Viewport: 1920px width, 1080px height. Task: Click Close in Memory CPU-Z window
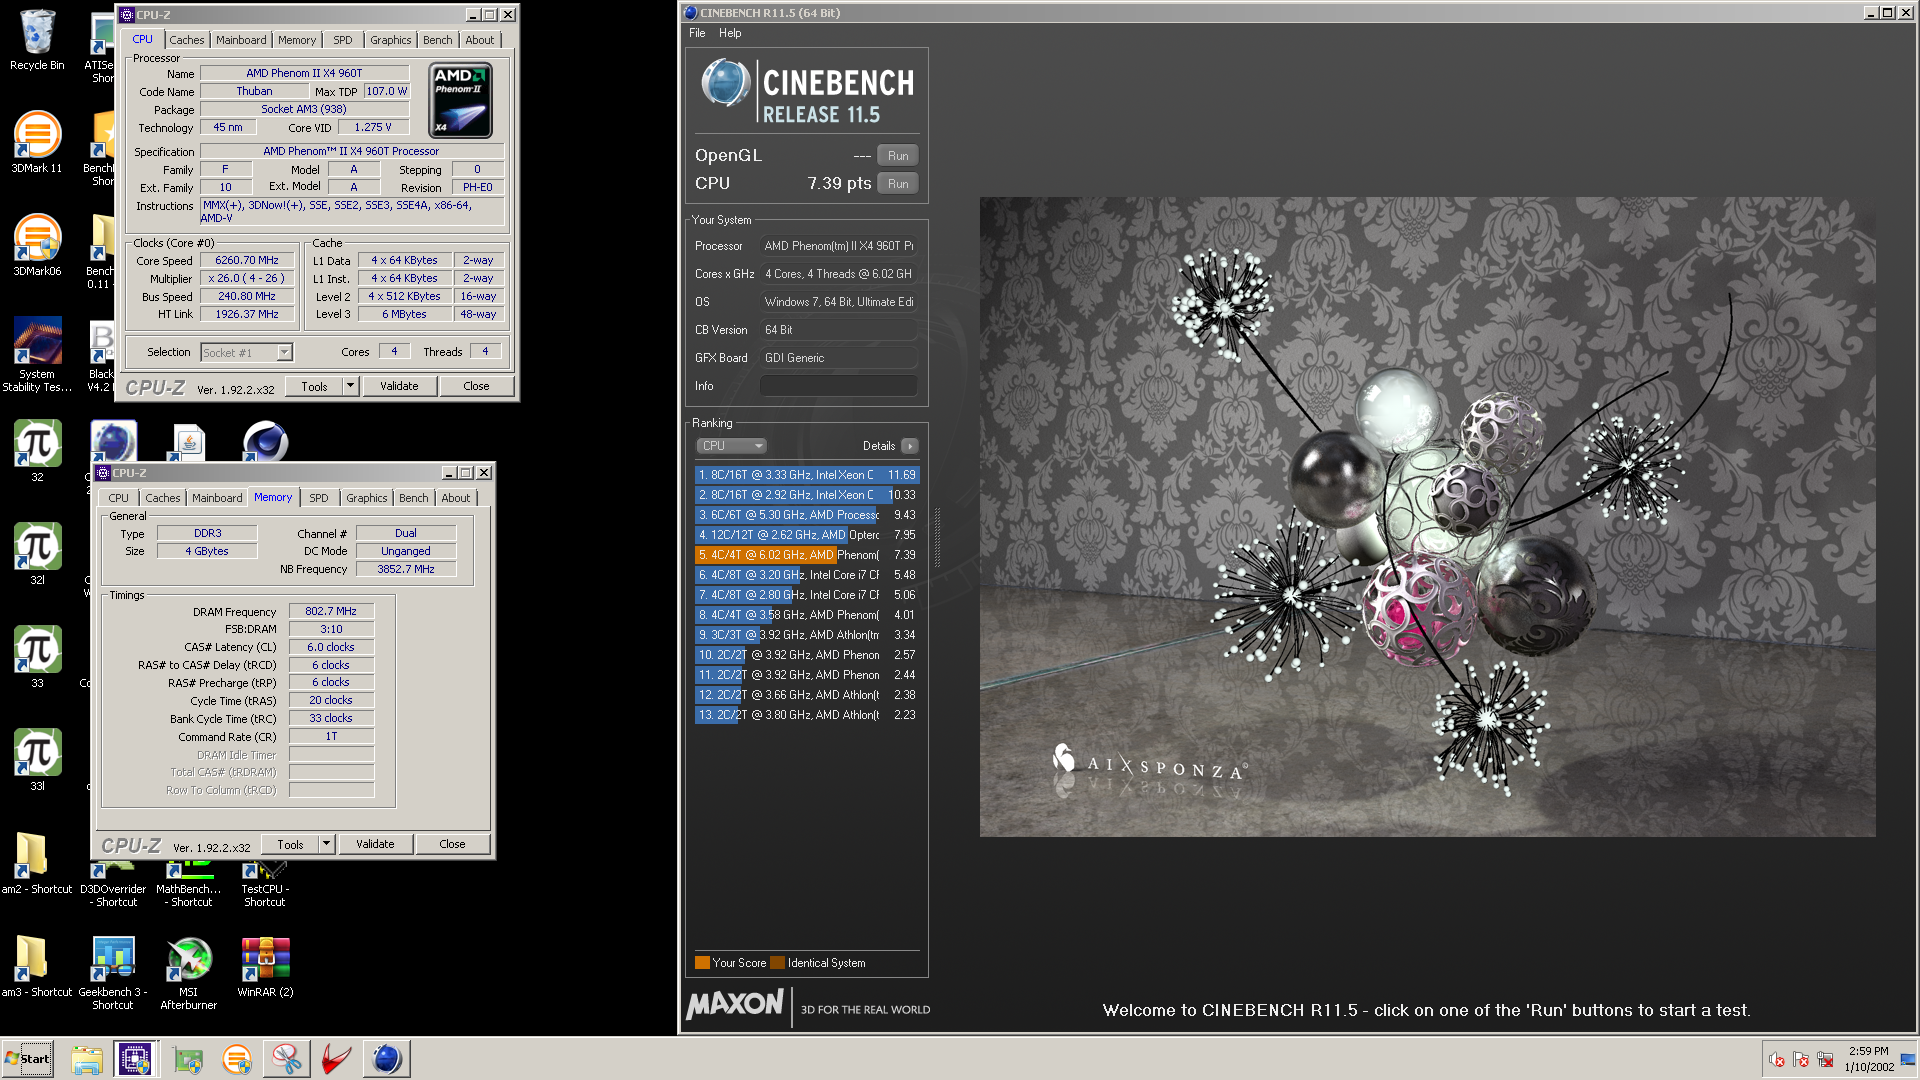(x=452, y=844)
